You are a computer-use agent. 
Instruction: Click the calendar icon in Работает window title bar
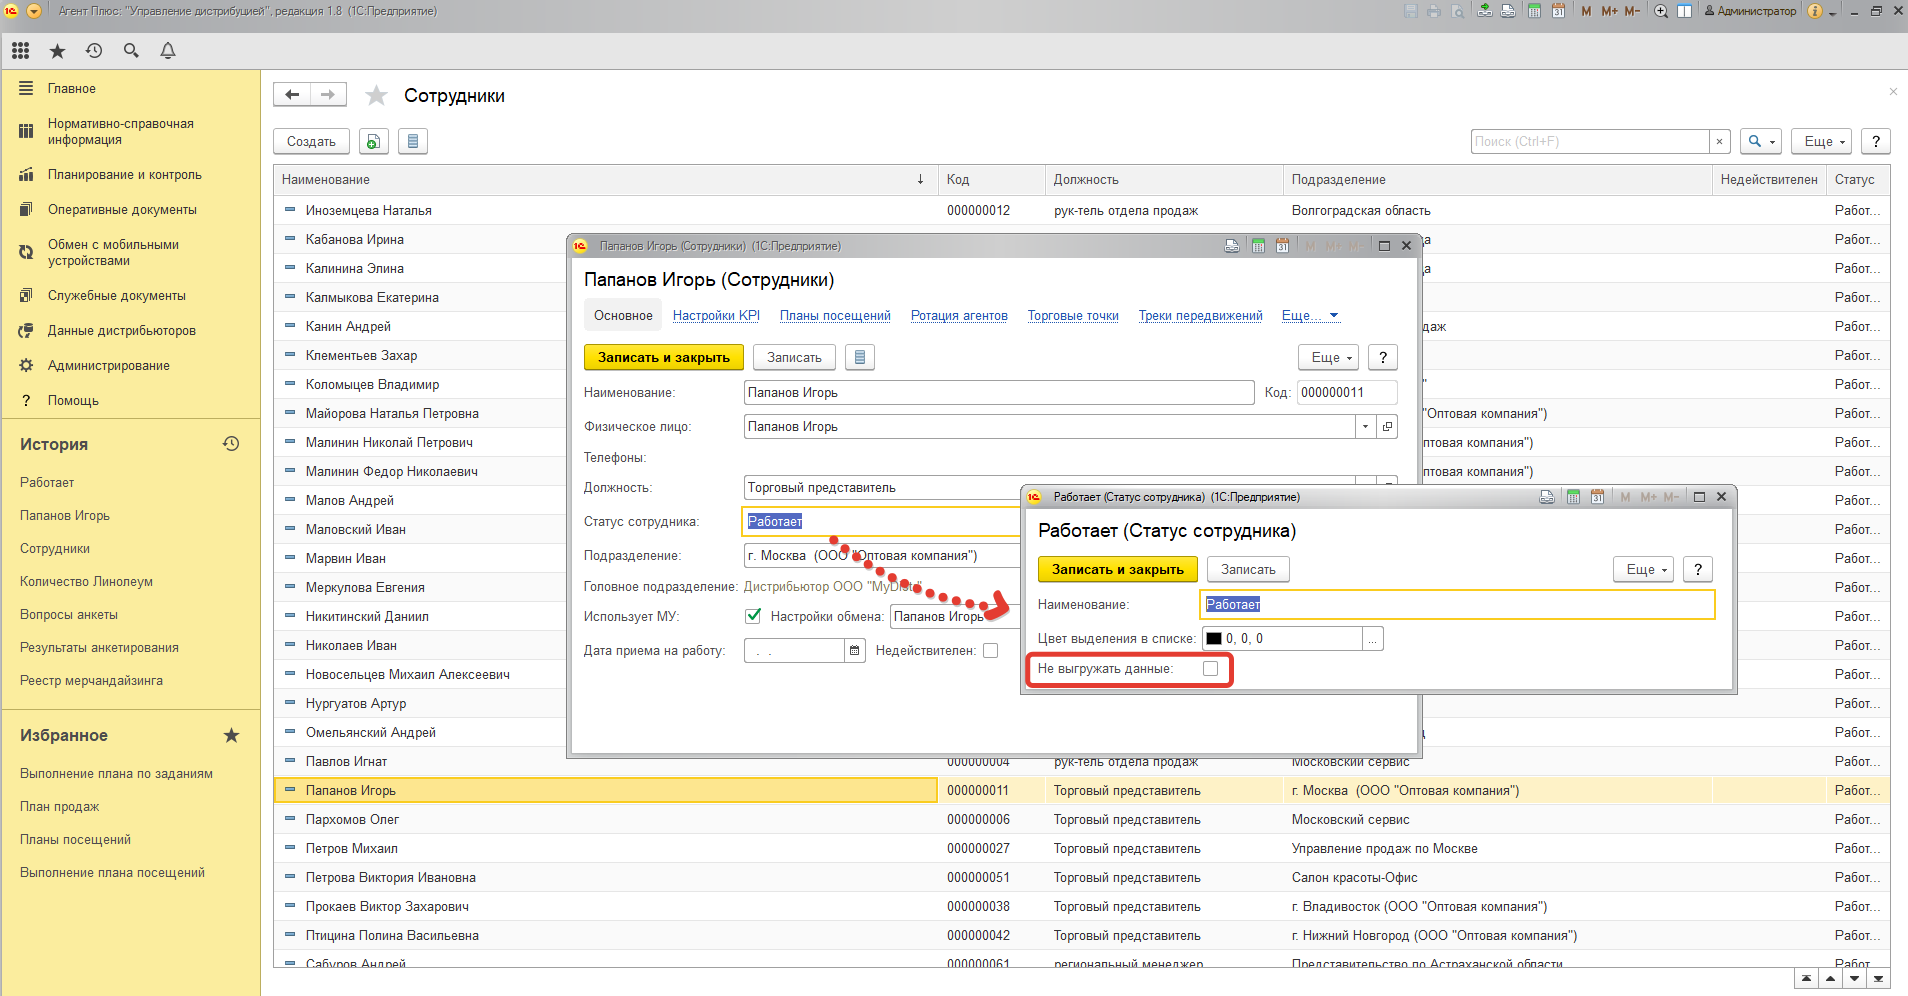click(x=1597, y=497)
